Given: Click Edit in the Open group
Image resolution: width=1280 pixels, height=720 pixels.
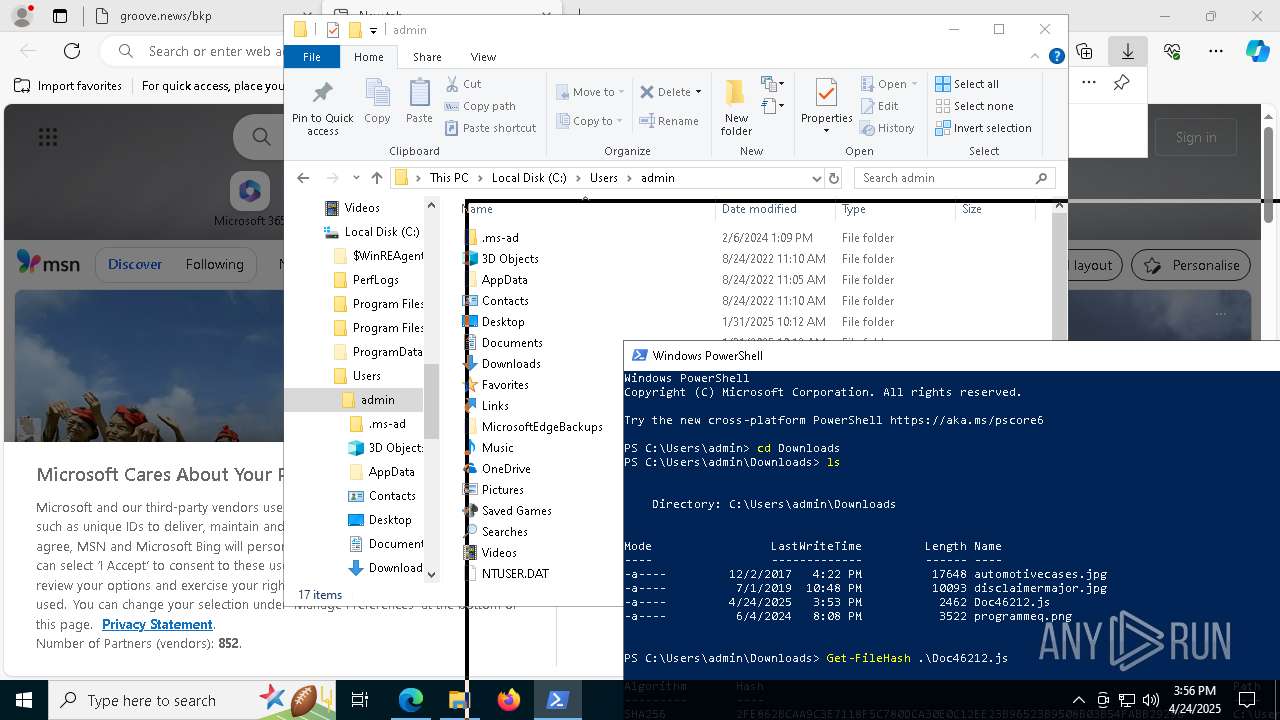Looking at the screenshot, I should pyautogui.click(x=879, y=106).
